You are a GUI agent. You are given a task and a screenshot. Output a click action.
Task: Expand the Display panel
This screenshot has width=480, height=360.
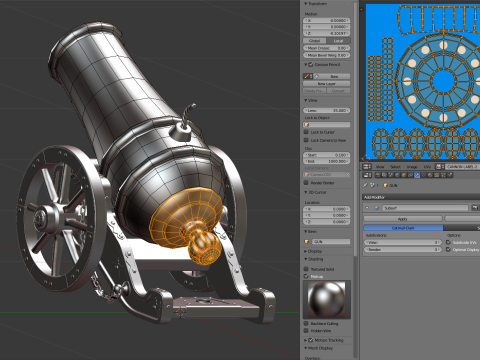click(x=306, y=251)
